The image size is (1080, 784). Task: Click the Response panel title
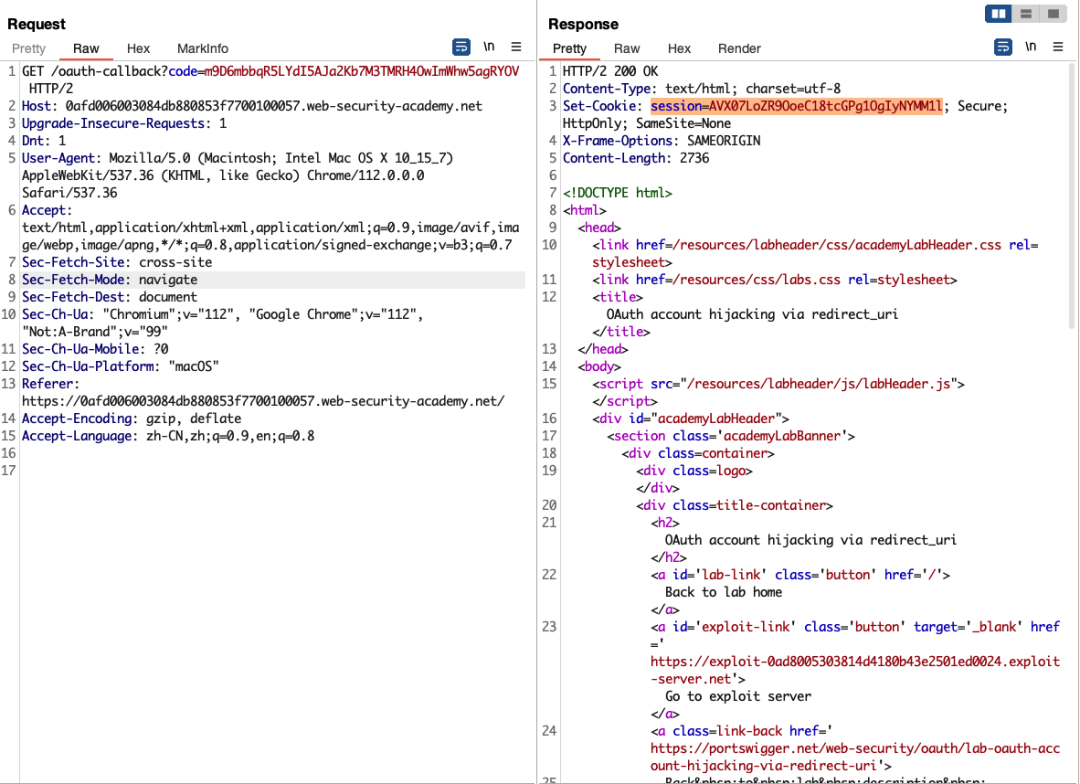(583, 24)
